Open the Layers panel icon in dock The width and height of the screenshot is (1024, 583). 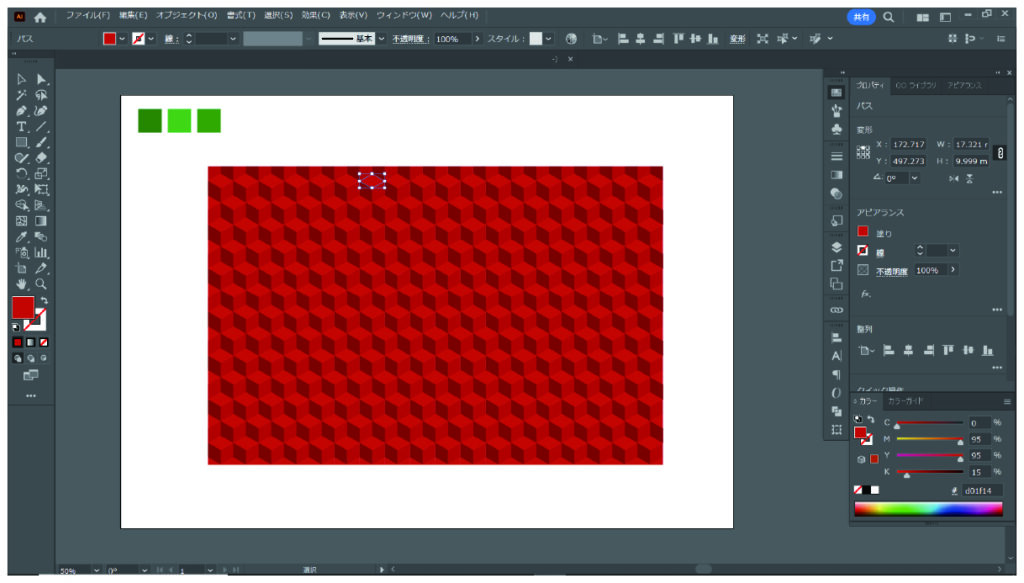[837, 247]
